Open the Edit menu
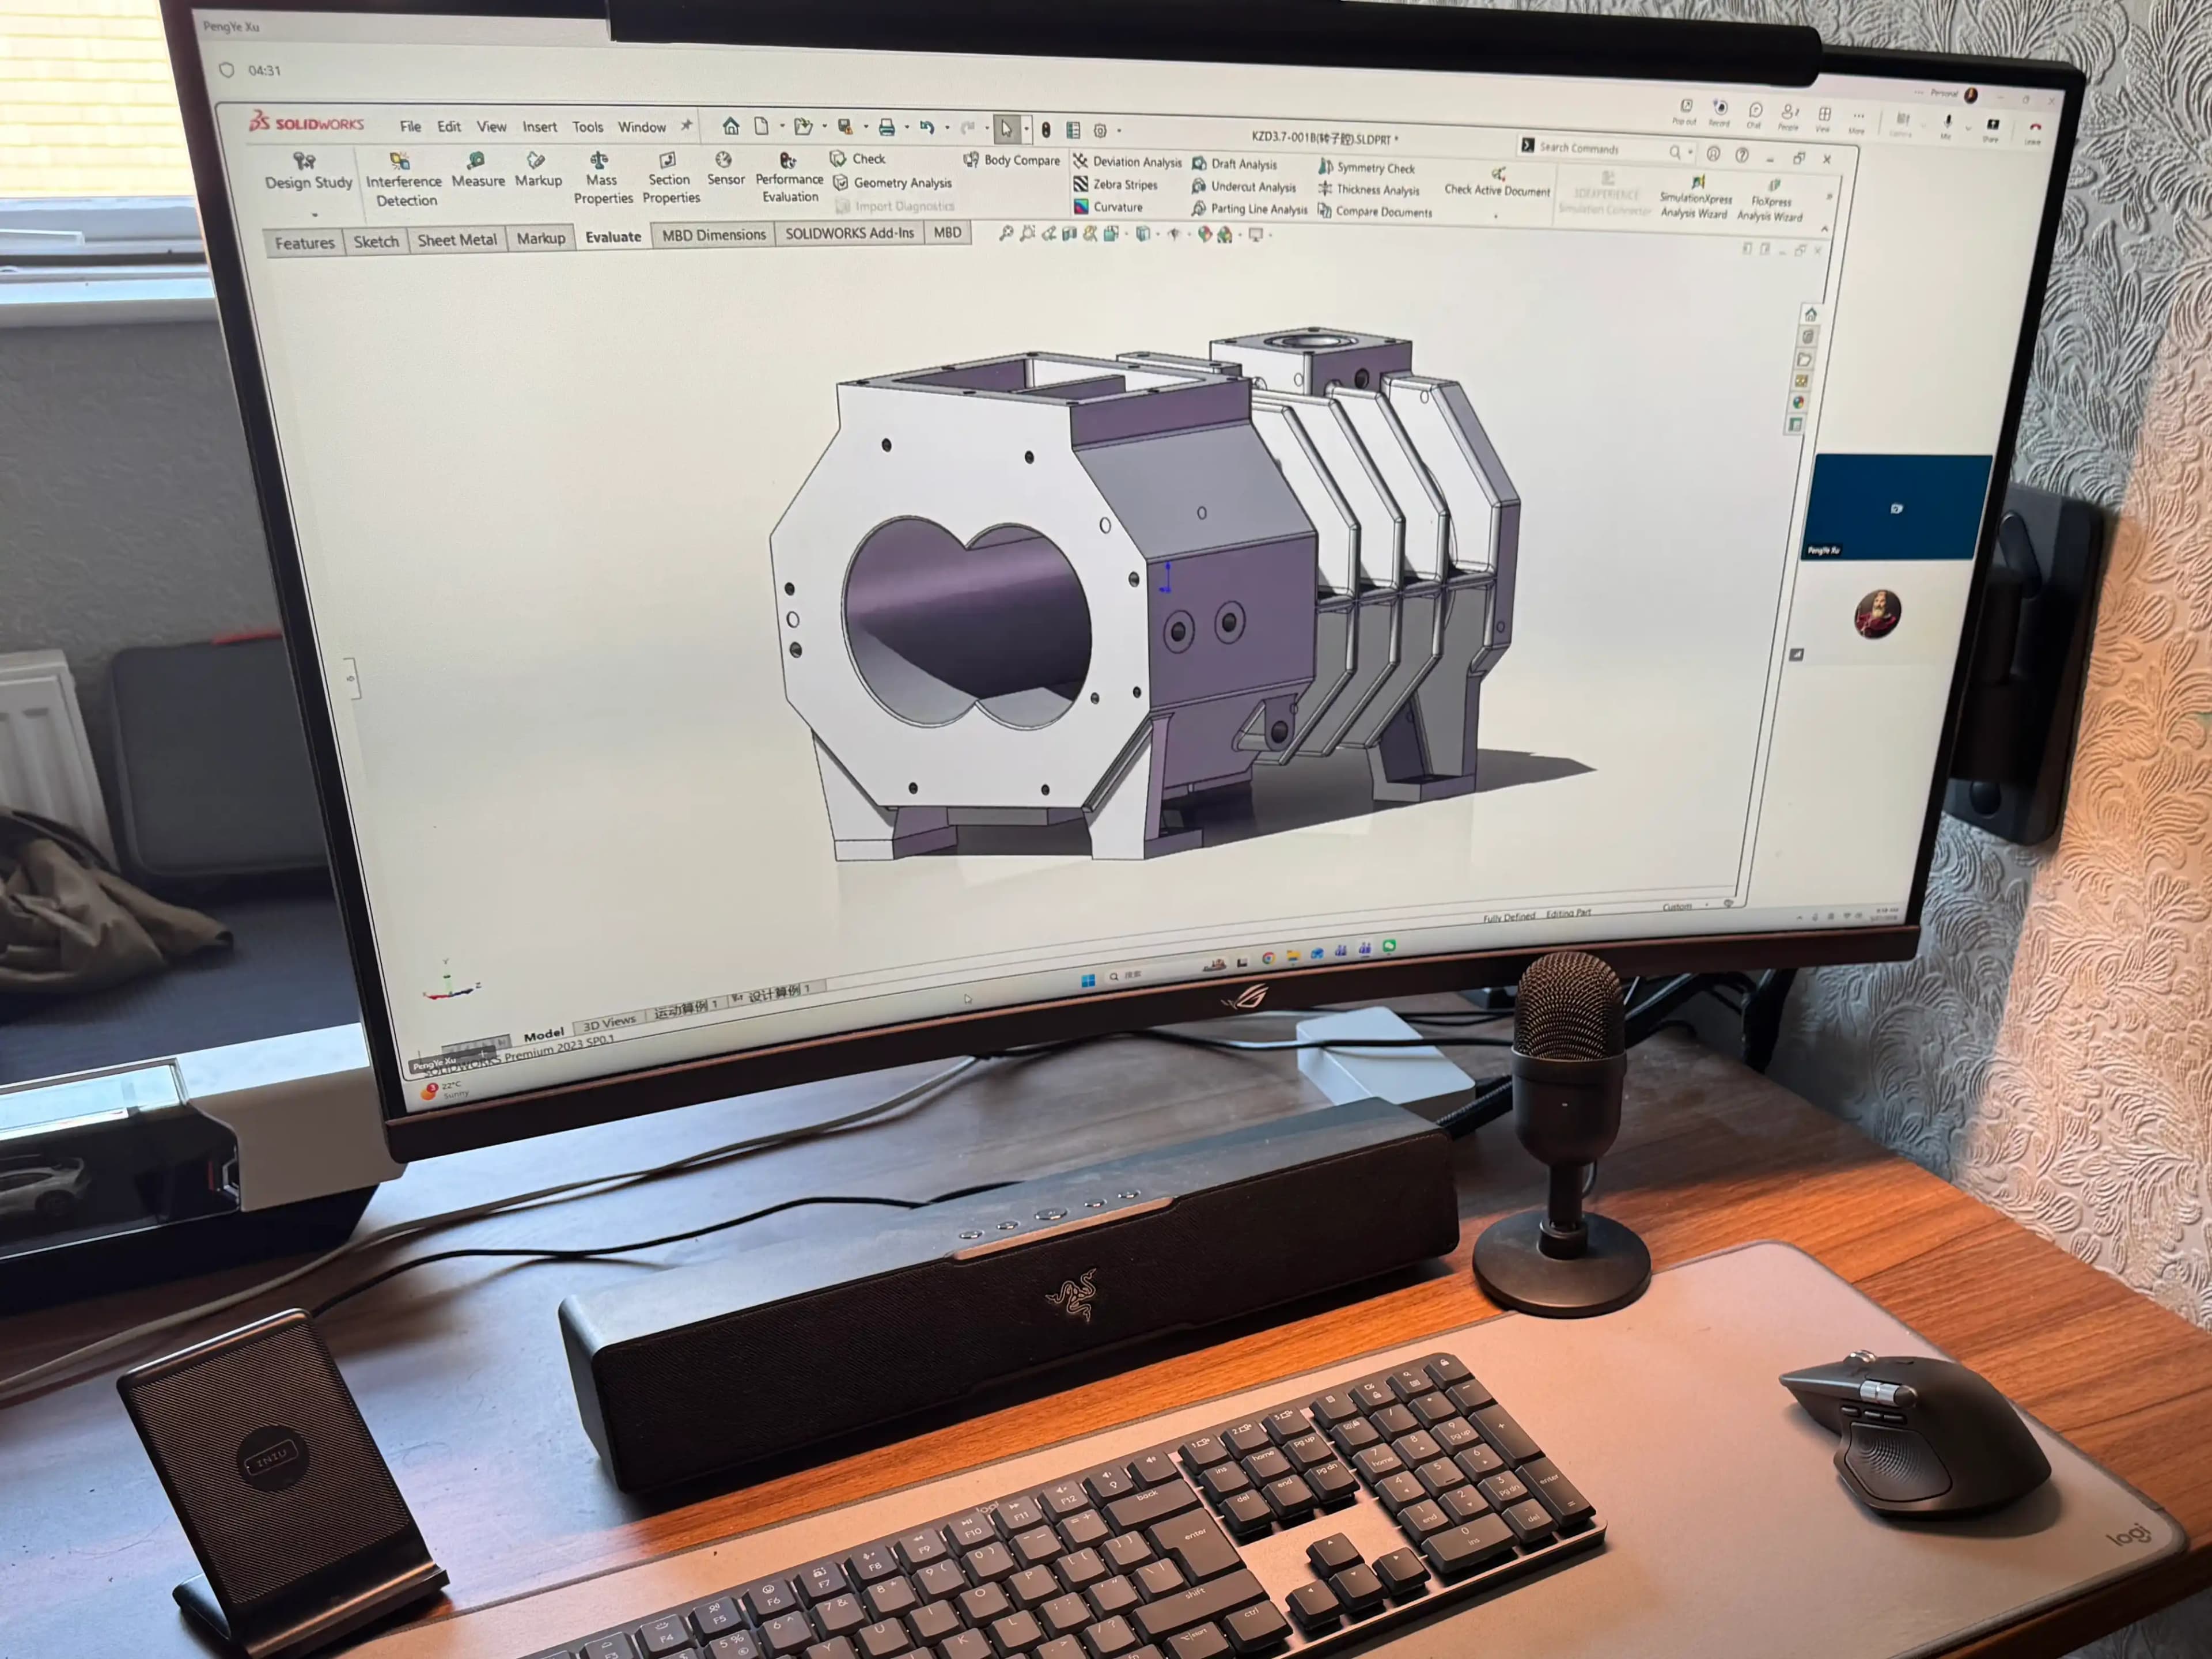The width and height of the screenshot is (2212, 1659). 449,126
